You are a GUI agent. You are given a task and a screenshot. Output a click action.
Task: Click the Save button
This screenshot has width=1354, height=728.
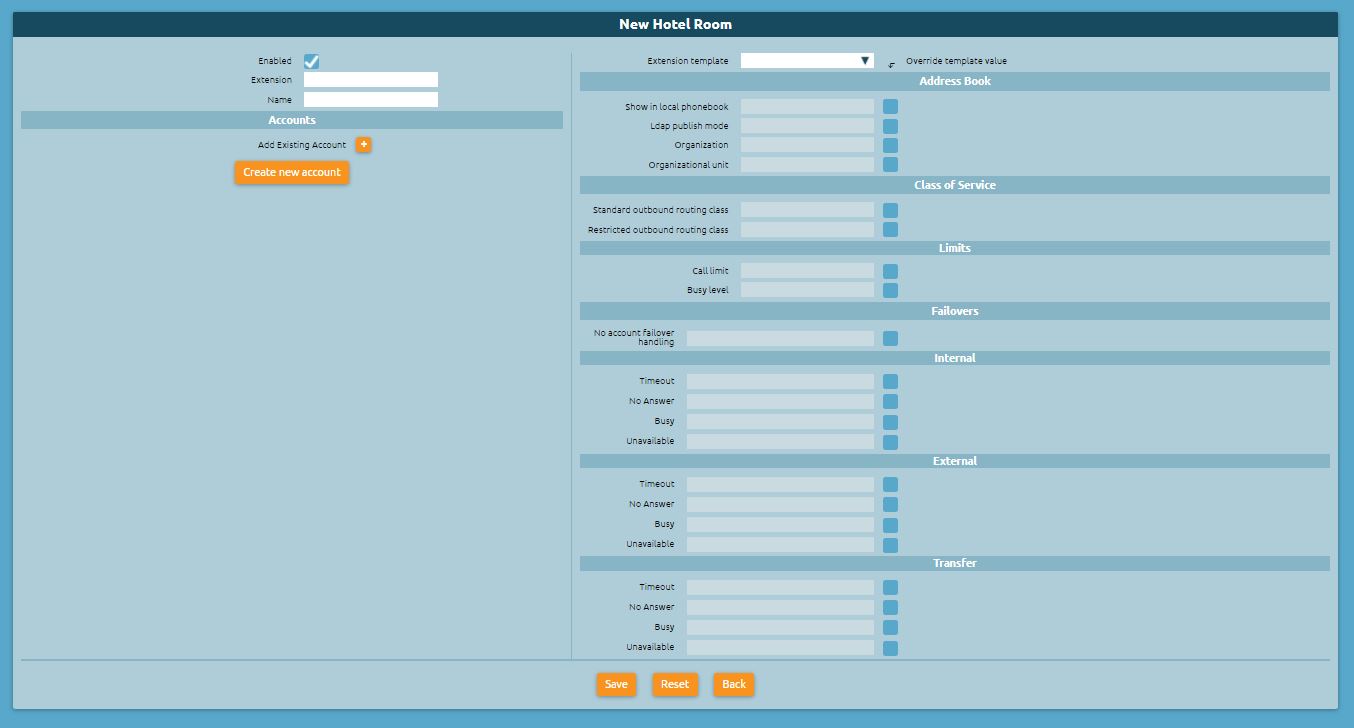coord(616,685)
